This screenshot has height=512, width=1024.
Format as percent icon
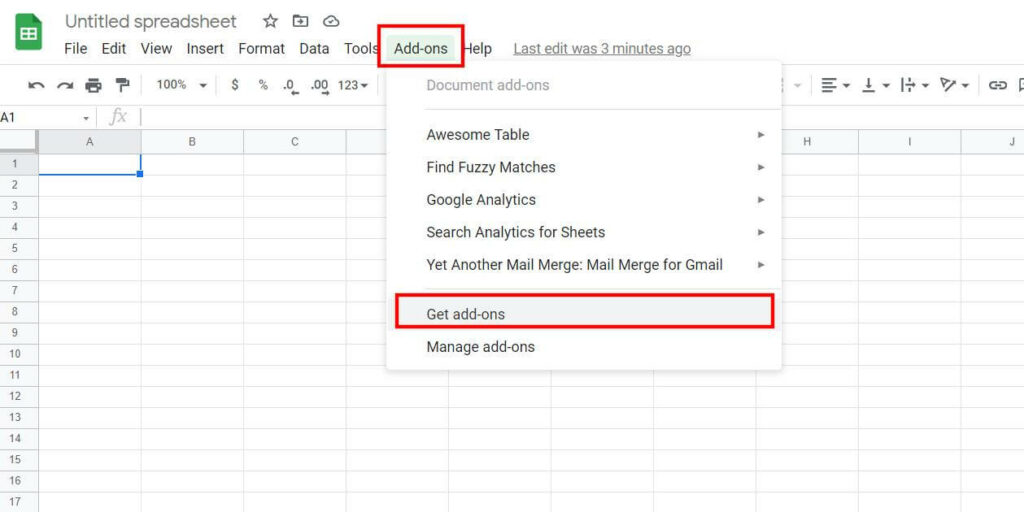click(263, 85)
